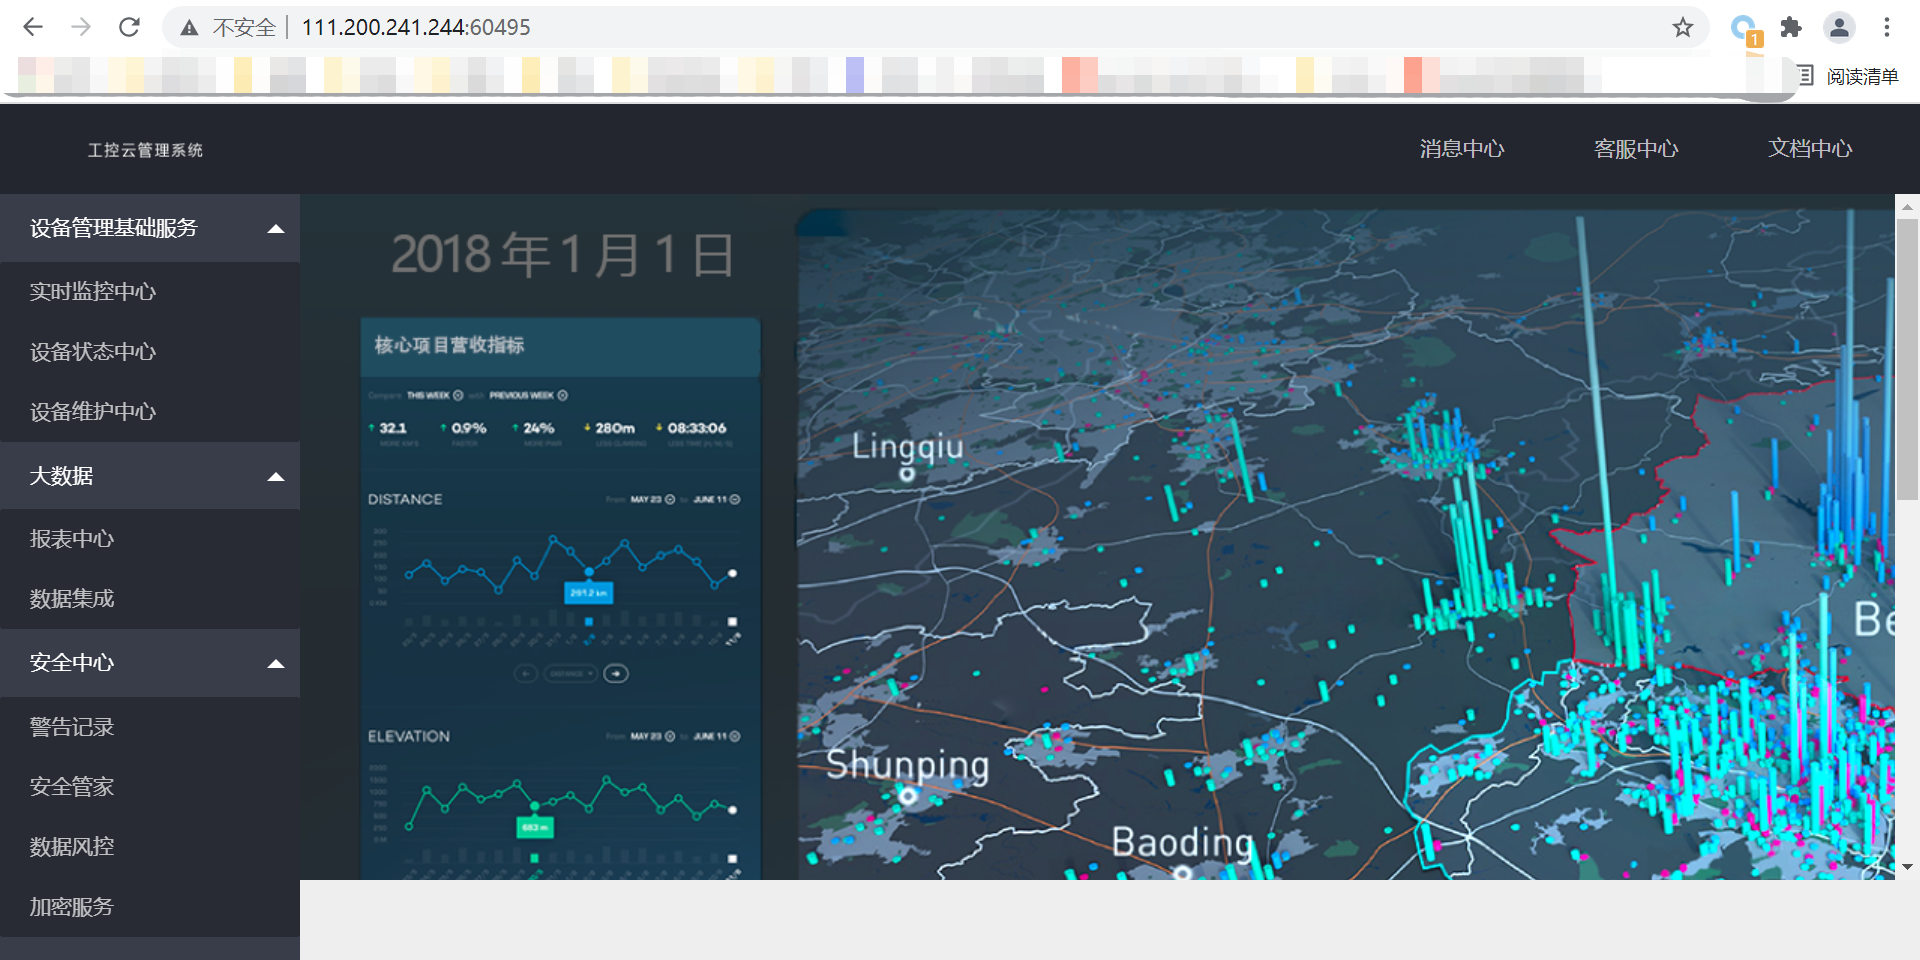The width and height of the screenshot is (1920, 960).
Task: Click the next-chart right arrow button
Action: pyautogui.click(x=617, y=674)
